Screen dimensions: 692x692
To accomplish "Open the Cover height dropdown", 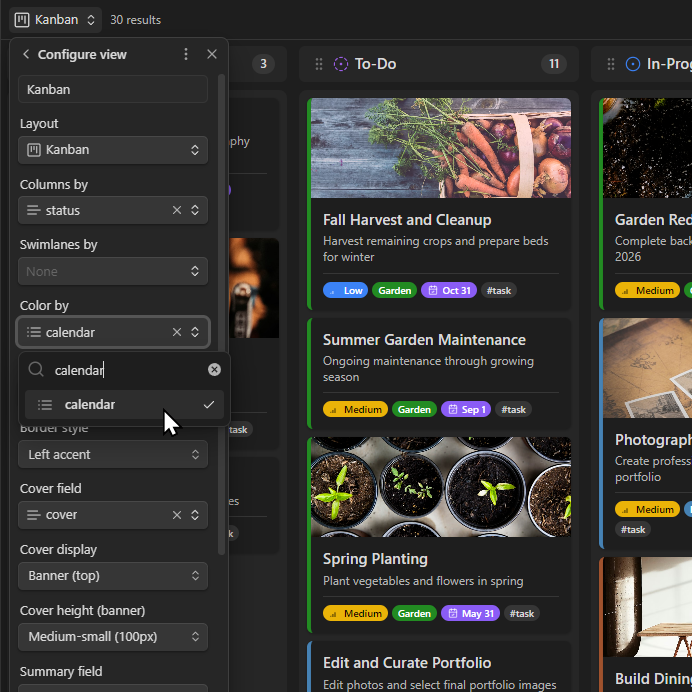I will pyautogui.click(x=113, y=637).
